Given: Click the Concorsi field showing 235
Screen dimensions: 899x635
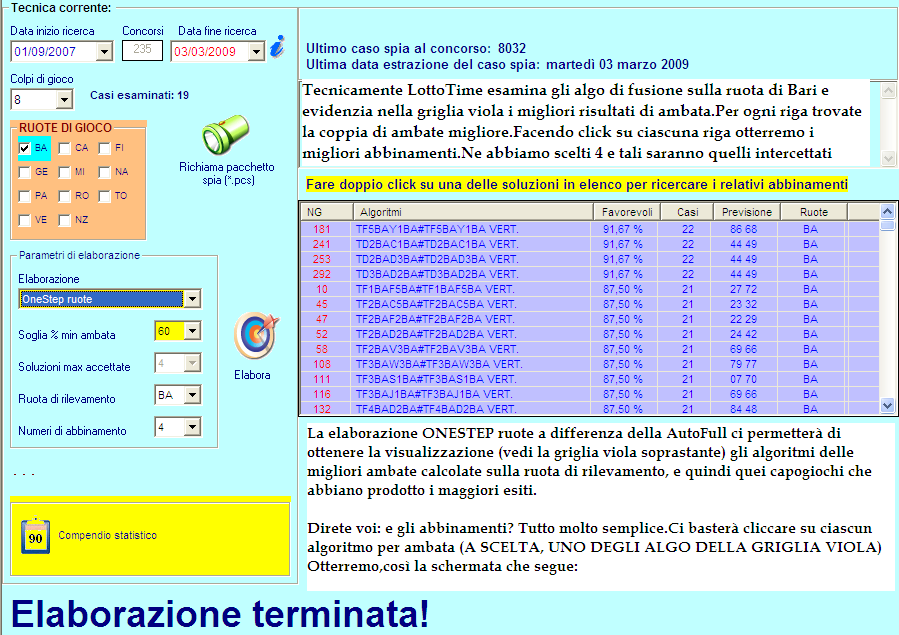Looking at the screenshot, I should 142,50.
